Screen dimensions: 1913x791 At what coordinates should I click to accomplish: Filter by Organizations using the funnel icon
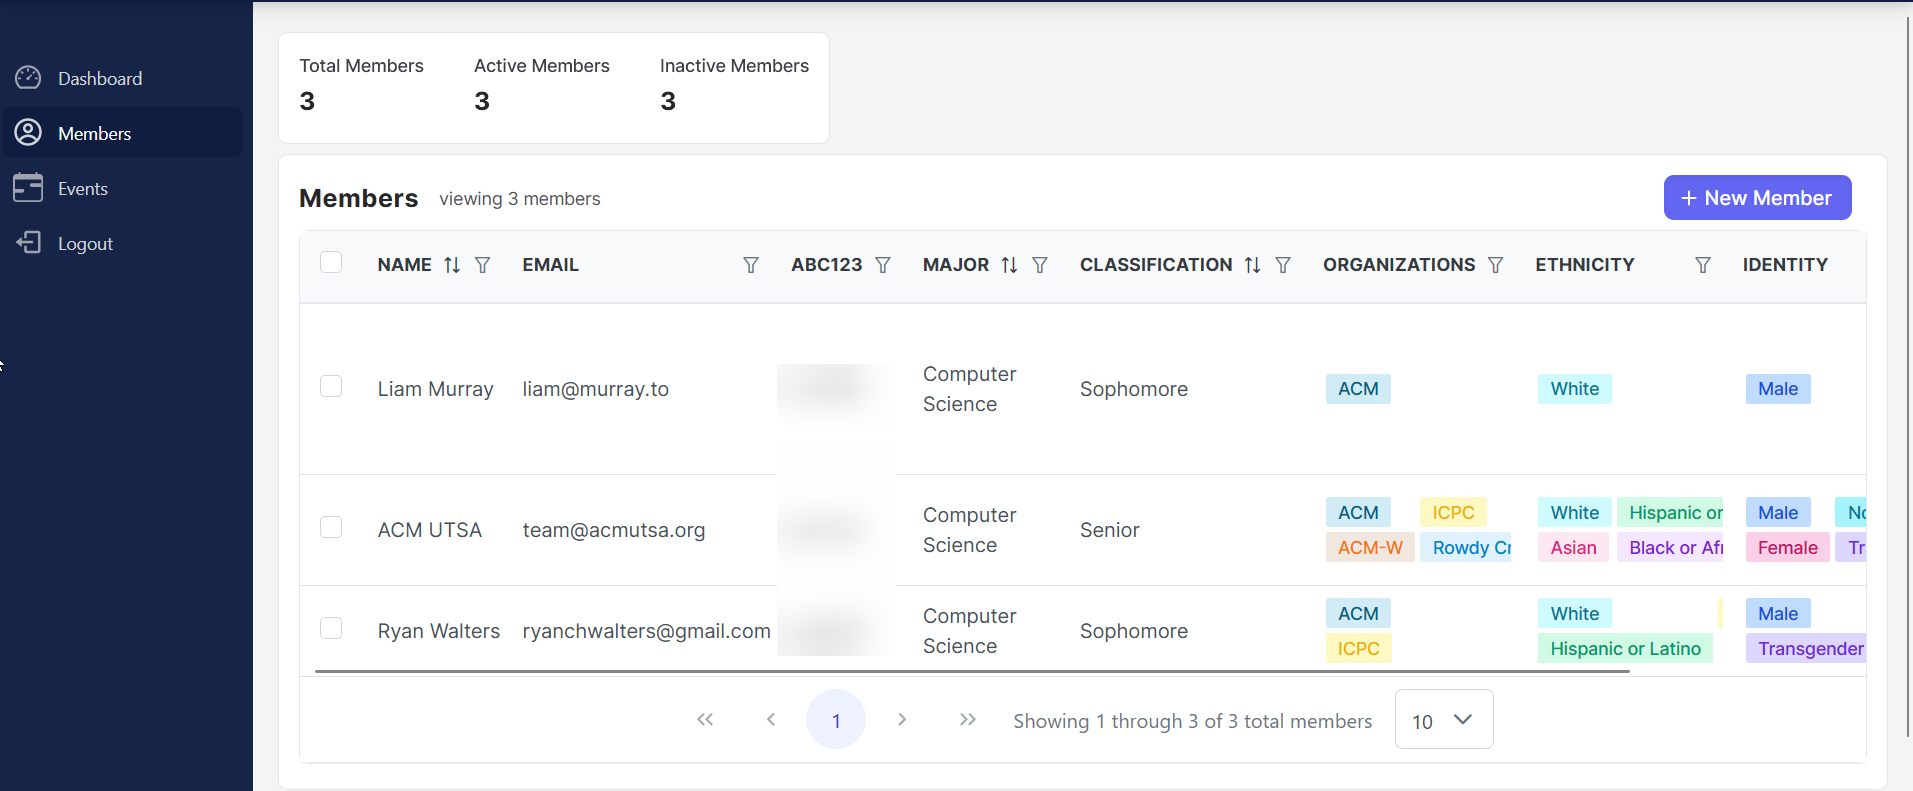pos(1495,265)
